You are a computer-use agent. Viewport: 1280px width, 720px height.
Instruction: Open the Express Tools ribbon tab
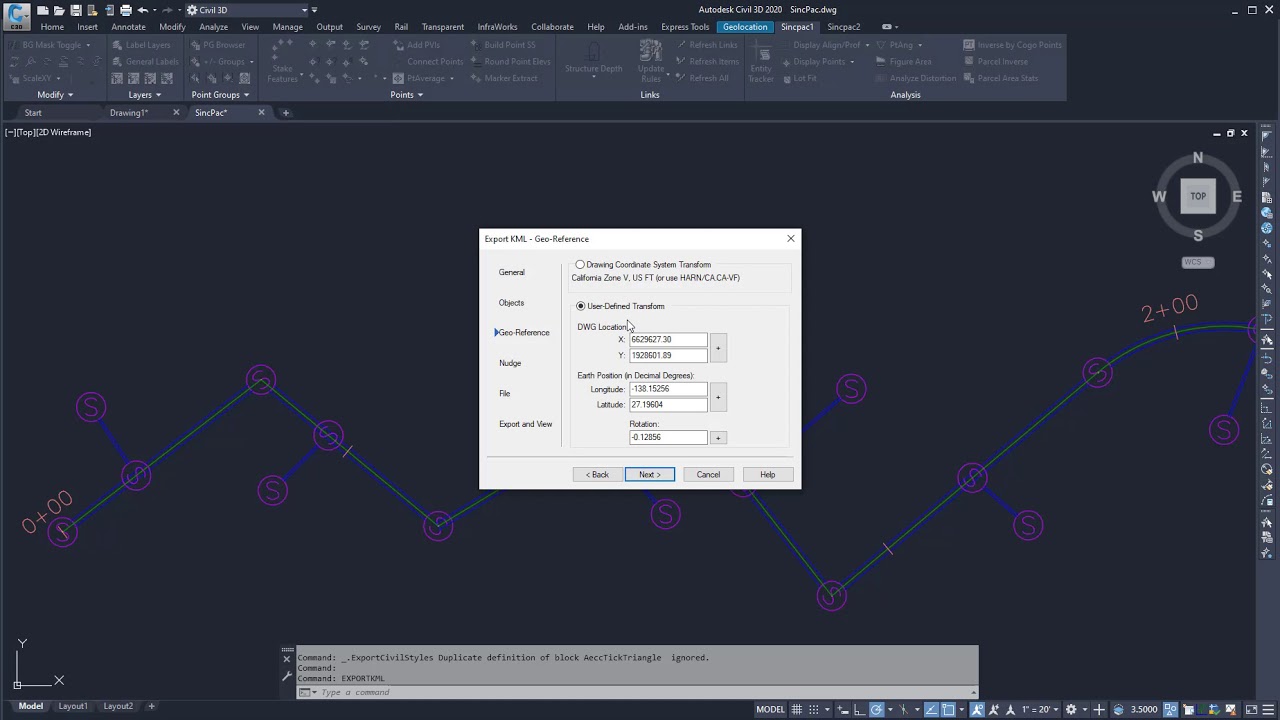pyautogui.click(x=685, y=27)
